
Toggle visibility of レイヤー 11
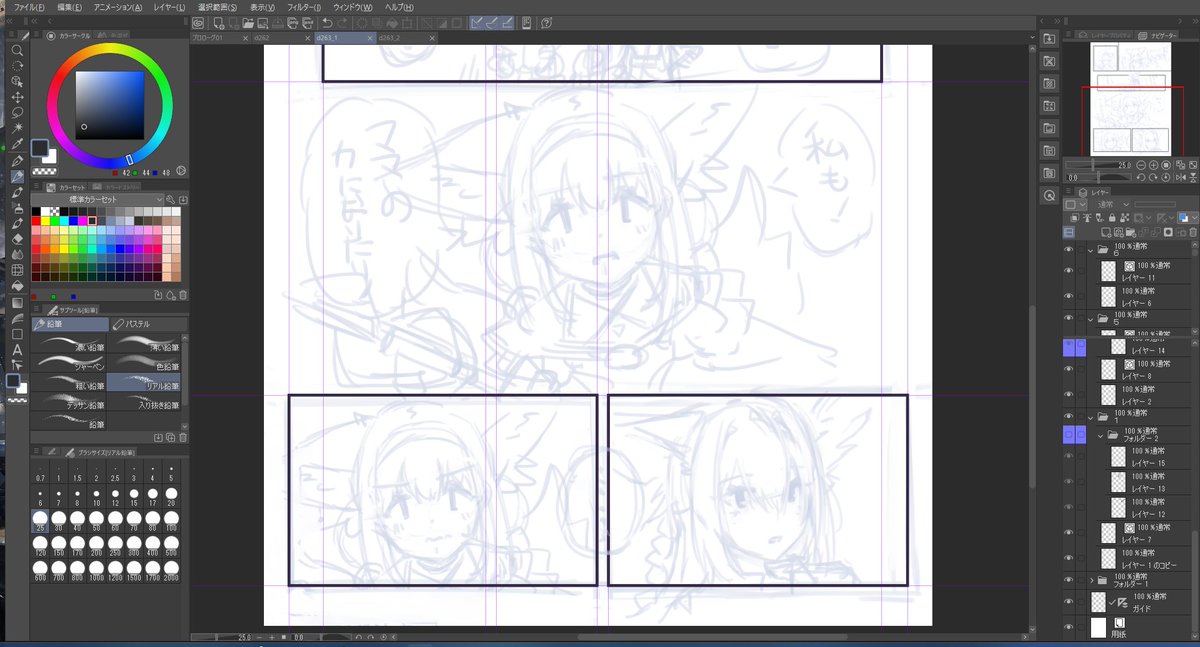point(1068,271)
